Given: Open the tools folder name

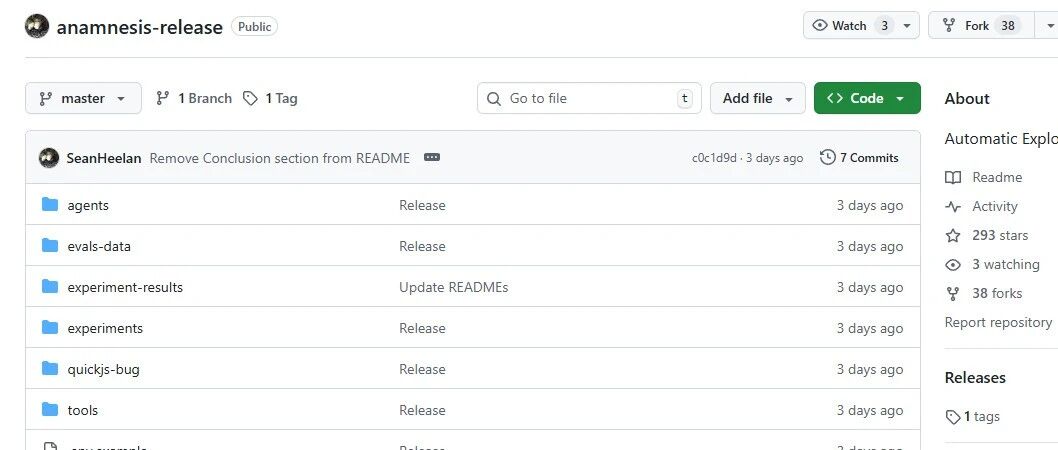Looking at the screenshot, I should coord(82,410).
